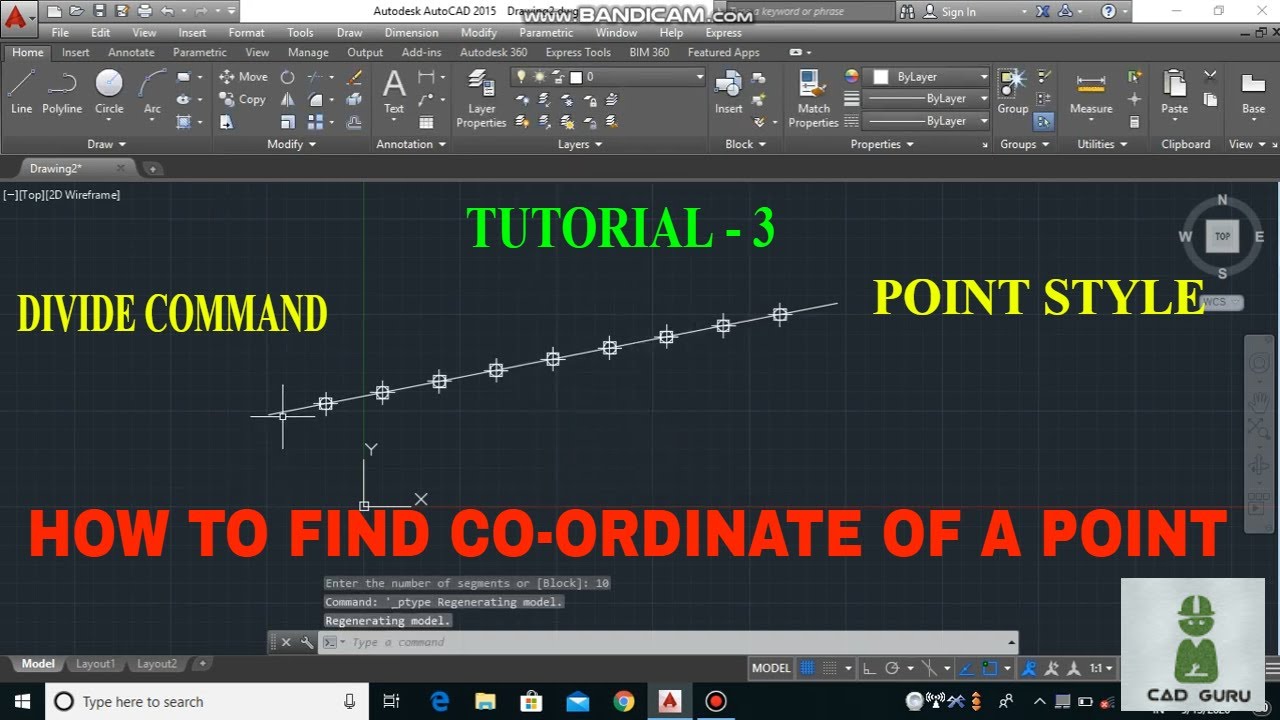The image size is (1280, 720).
Task: Toggle object snap tracking
Action: pos(966,668)
